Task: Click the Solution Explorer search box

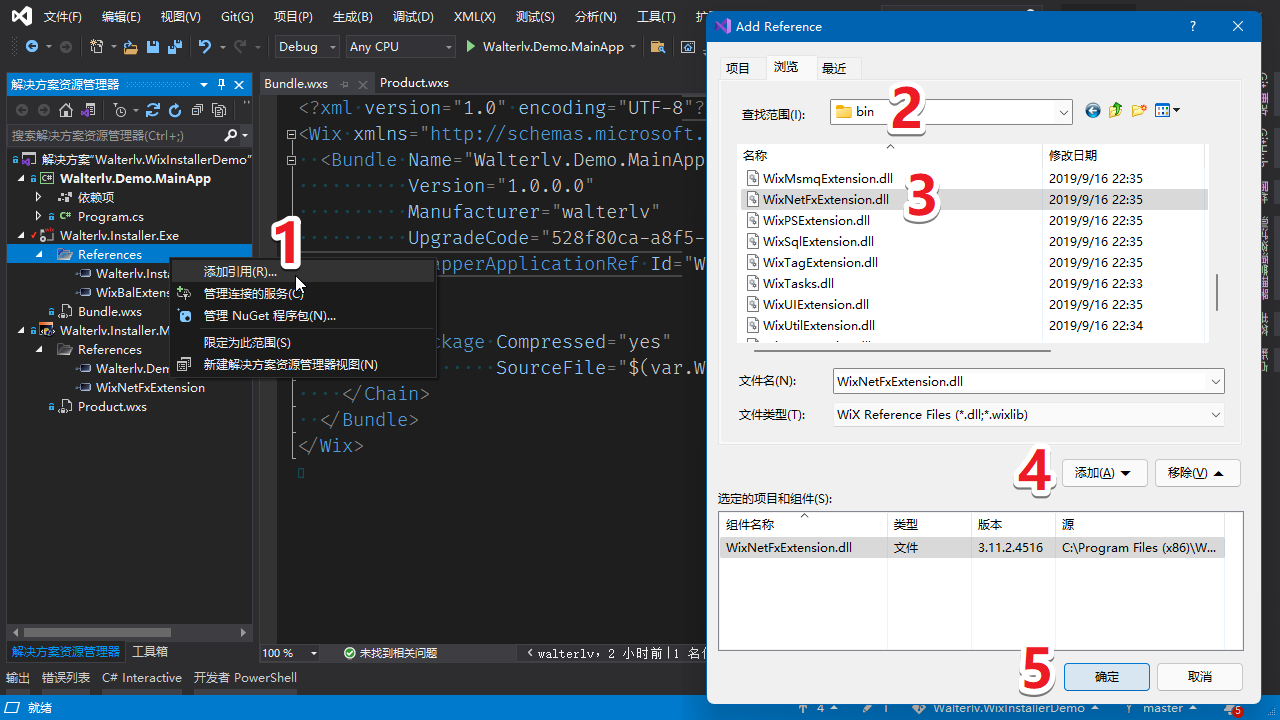Action: pyautogui.click(x=116, y=135)
